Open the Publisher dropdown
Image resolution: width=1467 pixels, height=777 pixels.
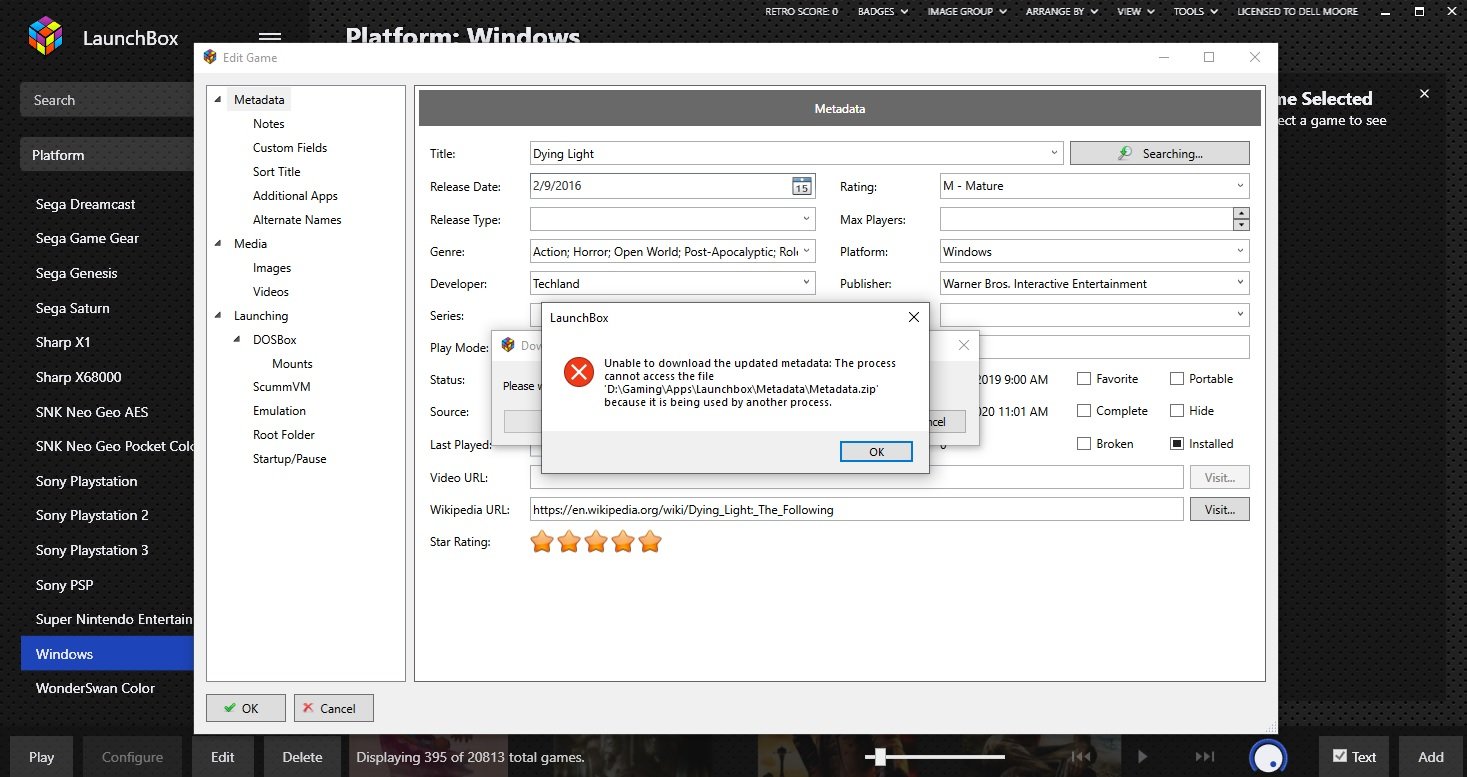tap(1240, 283)
